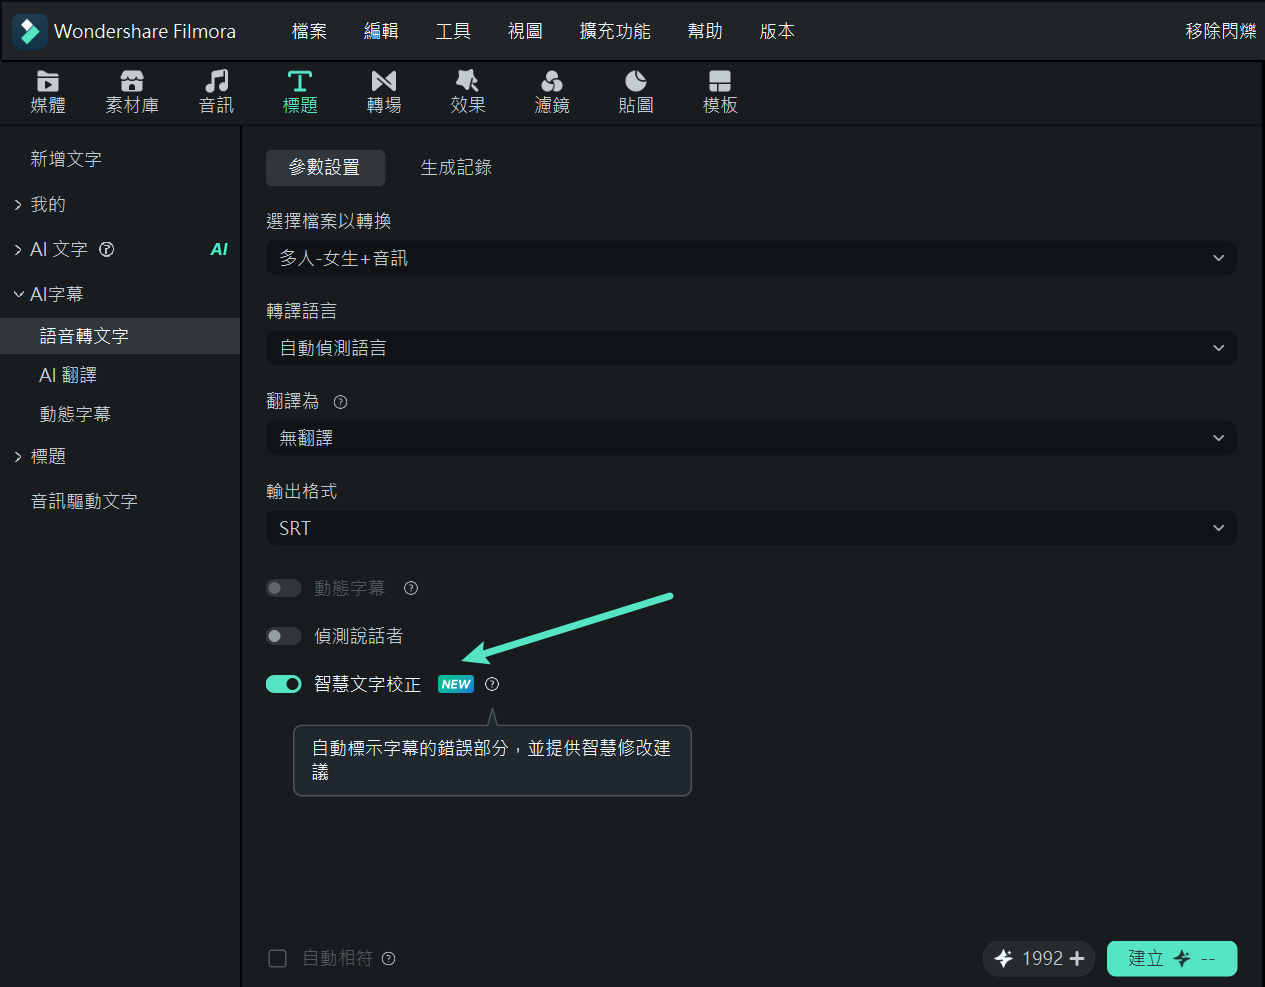Open the 工具 menu
Screen dimensions: 1265x987
click(453, 31)
